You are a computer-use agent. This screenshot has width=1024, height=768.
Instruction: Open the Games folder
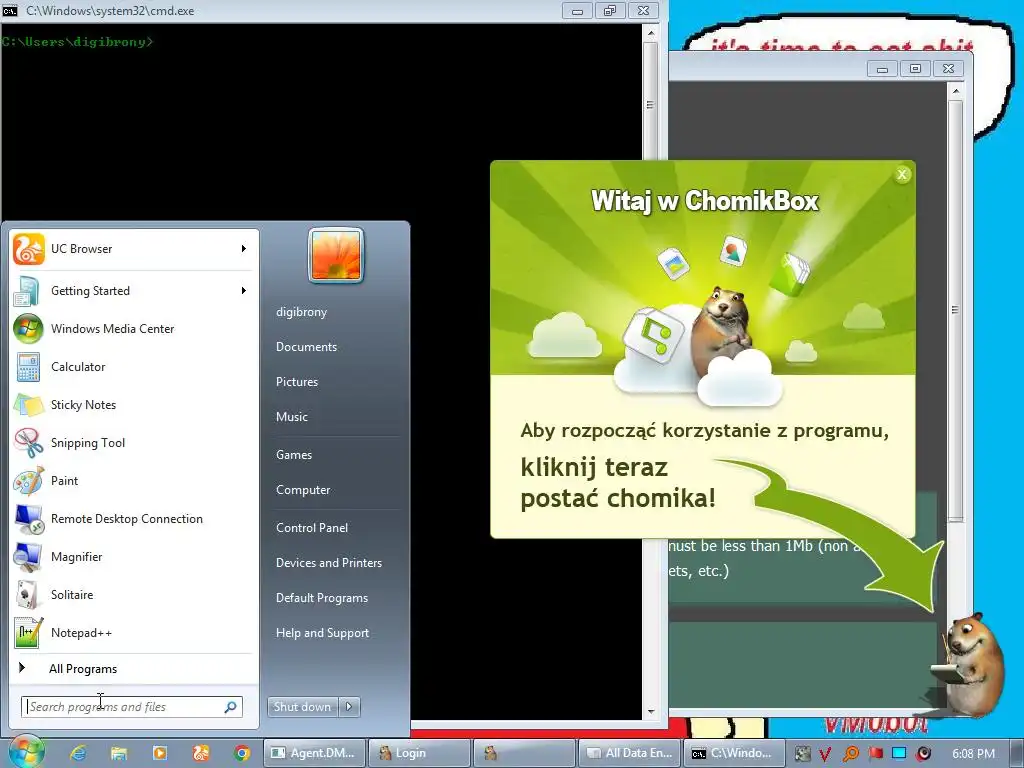pyautogui.click(x=294, y=455)
